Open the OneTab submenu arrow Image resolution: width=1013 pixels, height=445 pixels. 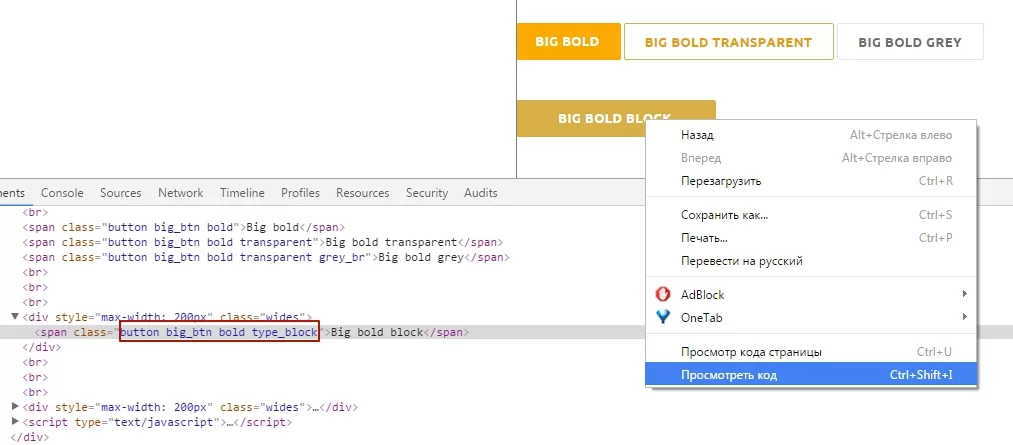coord(965,317)
